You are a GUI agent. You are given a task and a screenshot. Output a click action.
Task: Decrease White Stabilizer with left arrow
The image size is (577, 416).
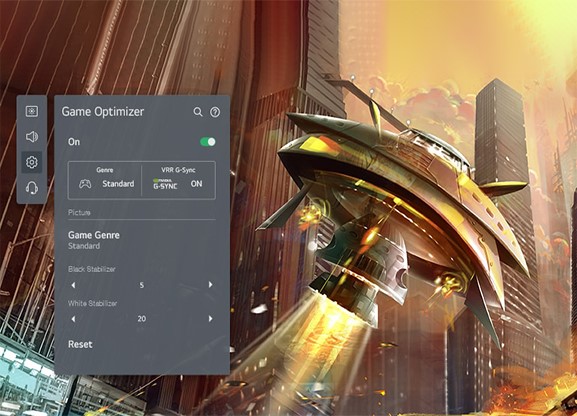(73, 318)
